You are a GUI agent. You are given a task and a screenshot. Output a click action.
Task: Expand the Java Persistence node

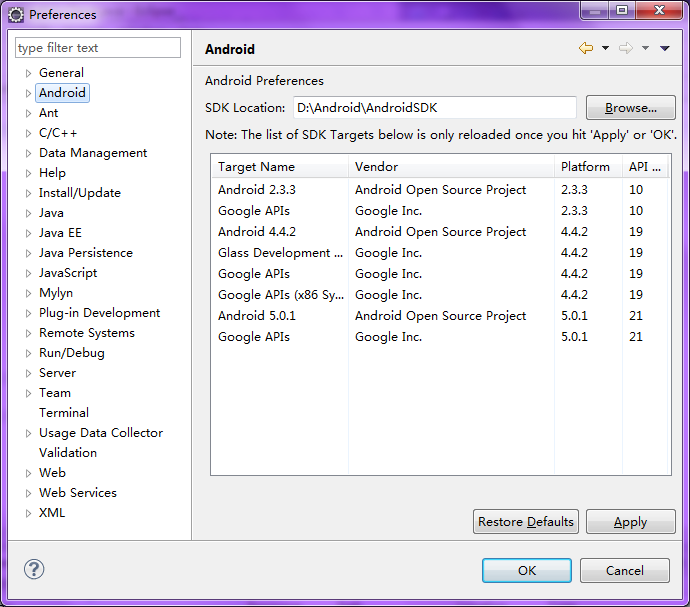point(28,253)
